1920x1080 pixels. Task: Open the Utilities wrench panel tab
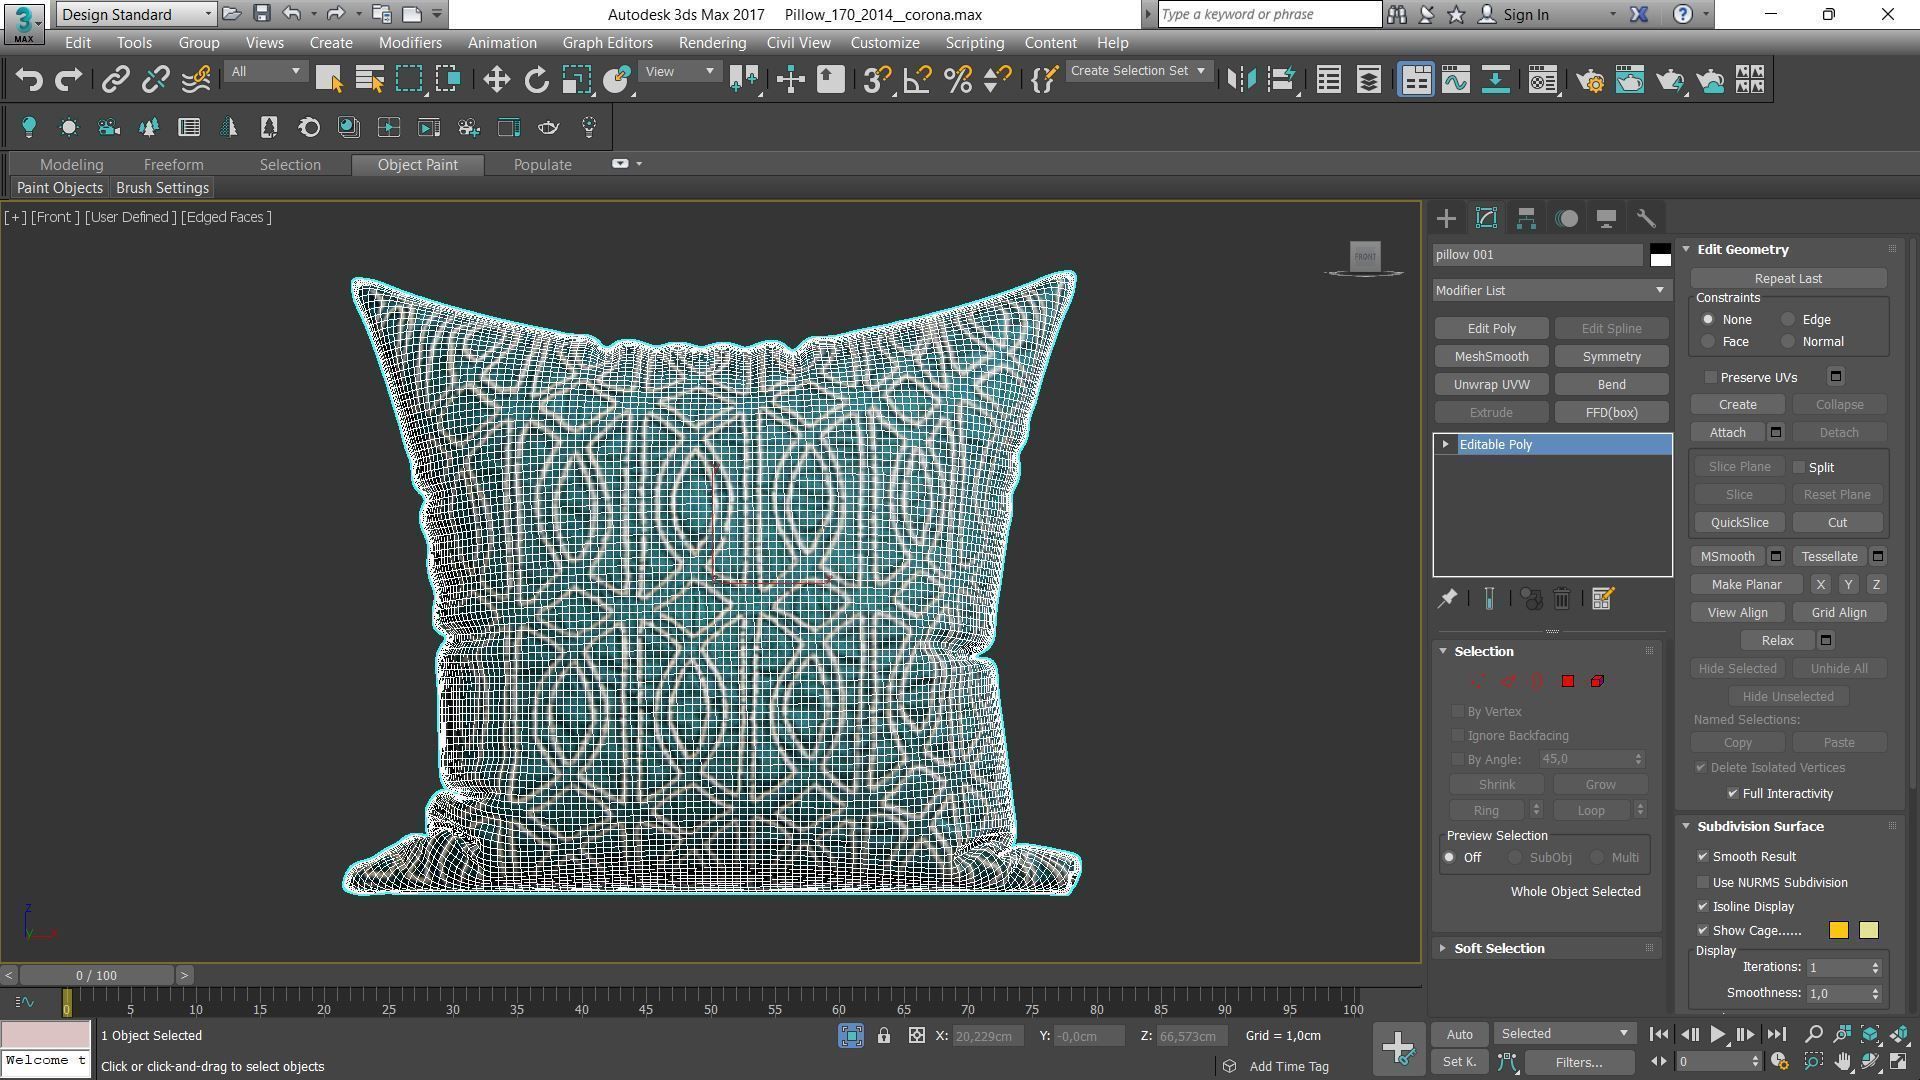pyautogui.click(x=1646, y=218)
